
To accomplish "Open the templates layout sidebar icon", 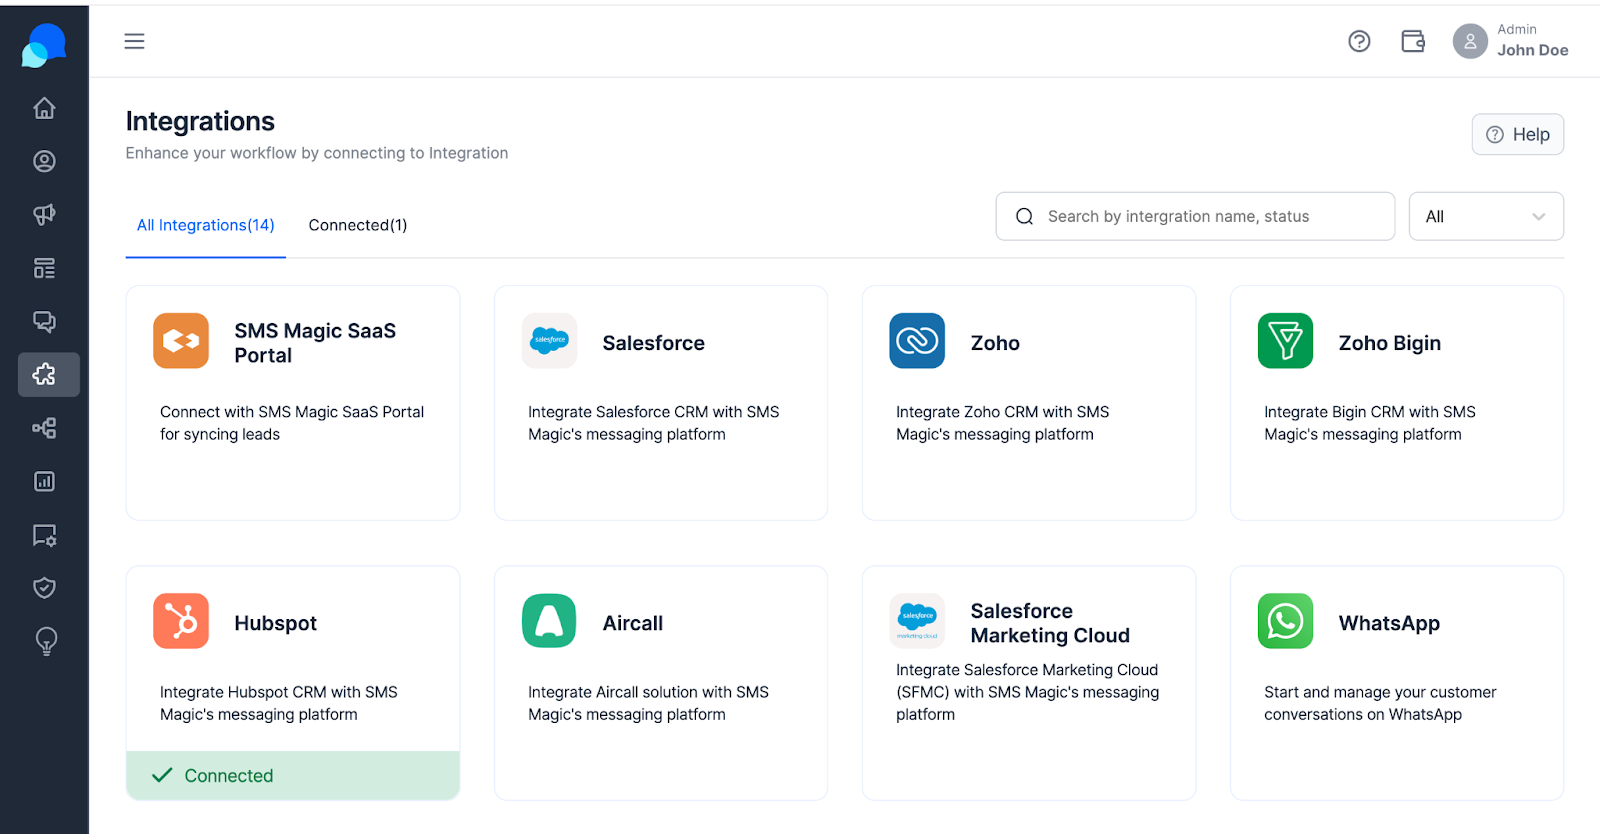I will coord(44,268).
